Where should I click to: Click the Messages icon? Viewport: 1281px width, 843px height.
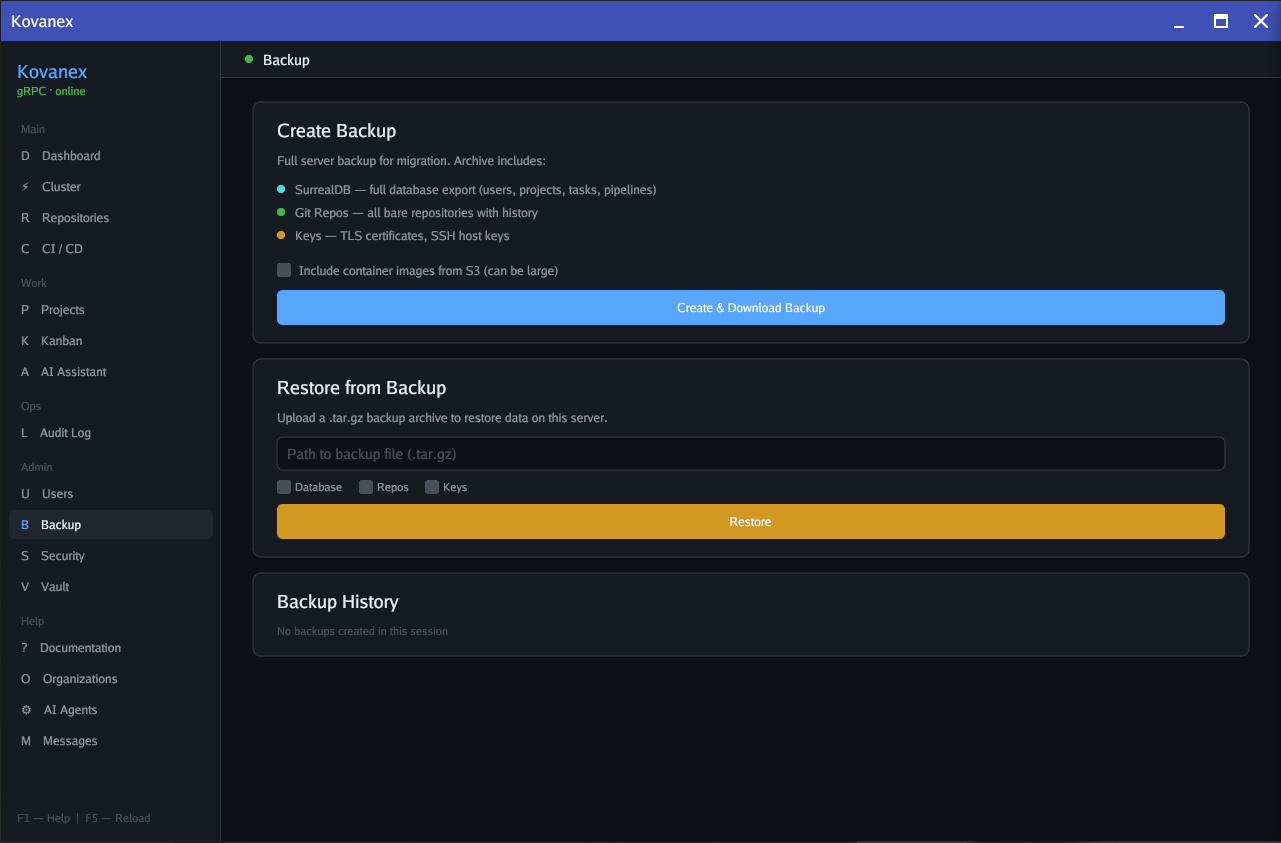[24, 740]
